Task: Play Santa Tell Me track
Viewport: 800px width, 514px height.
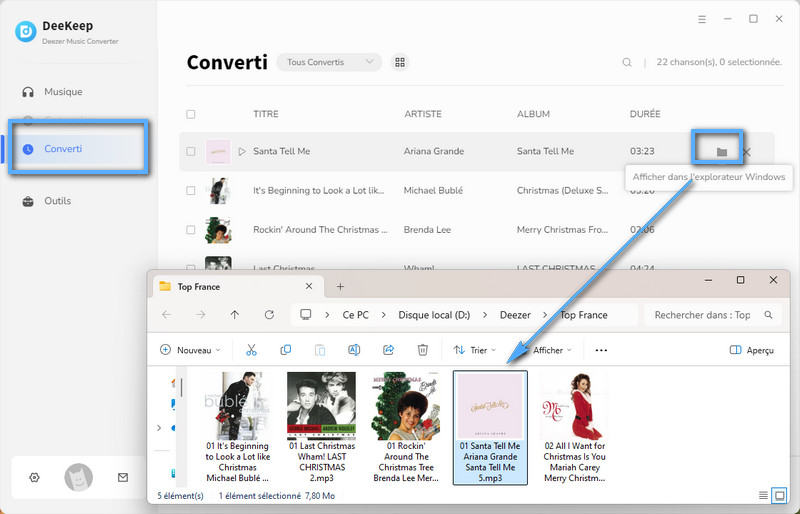Action: (x=242, y=152)
